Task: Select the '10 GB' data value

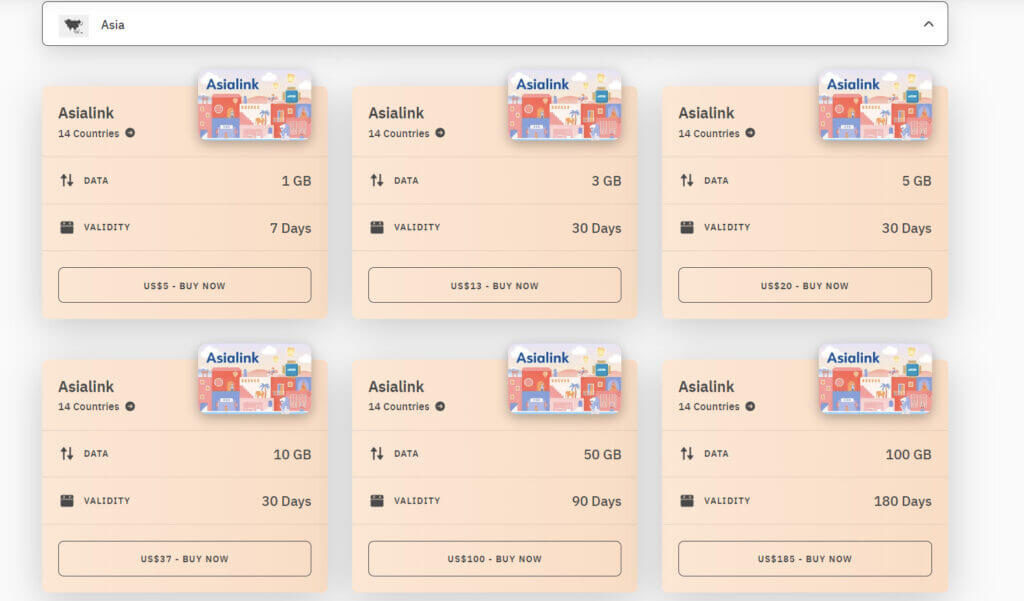Action: tap(292, 454)
